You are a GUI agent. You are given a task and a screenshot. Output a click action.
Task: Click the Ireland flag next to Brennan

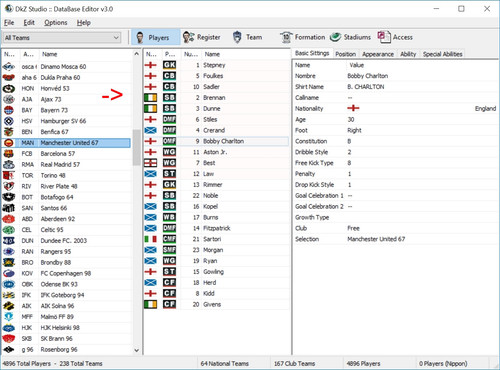(x=150, y=98)
